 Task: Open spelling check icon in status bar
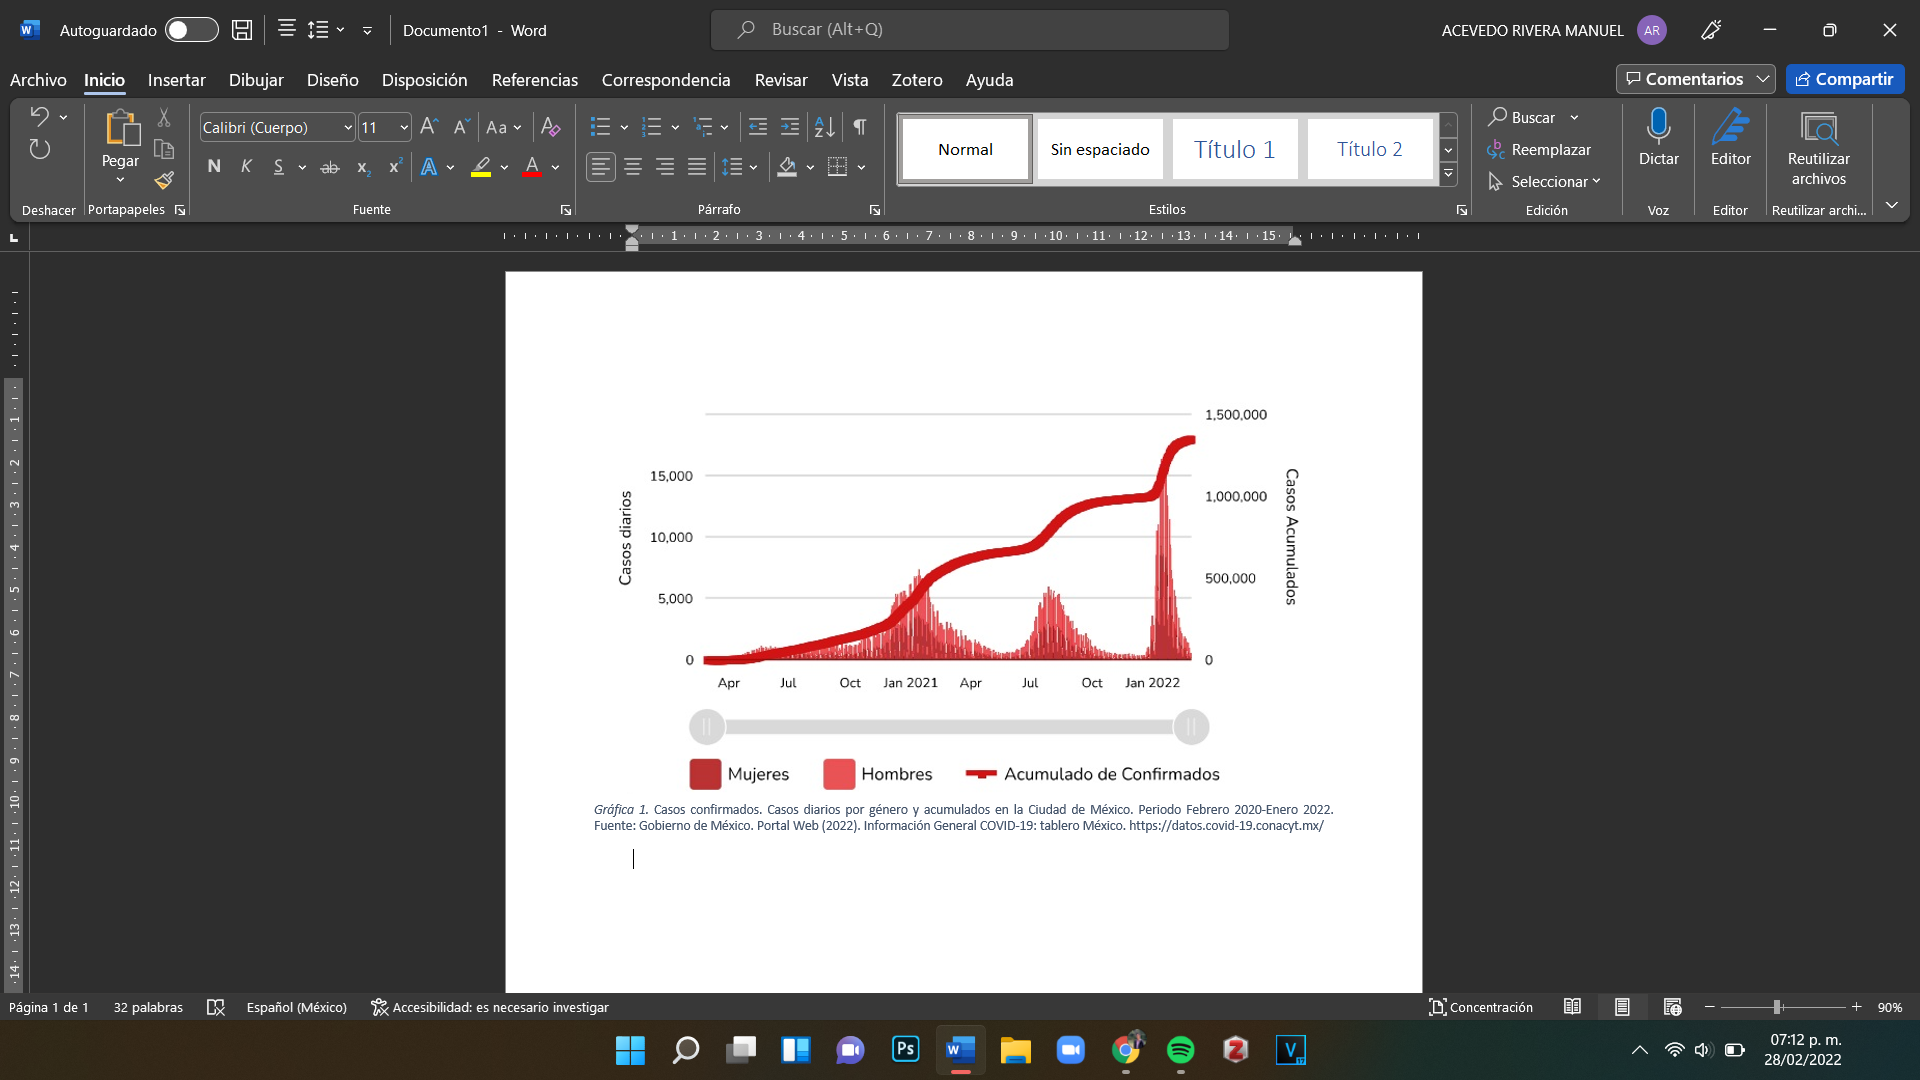(x=216, y=1007)
